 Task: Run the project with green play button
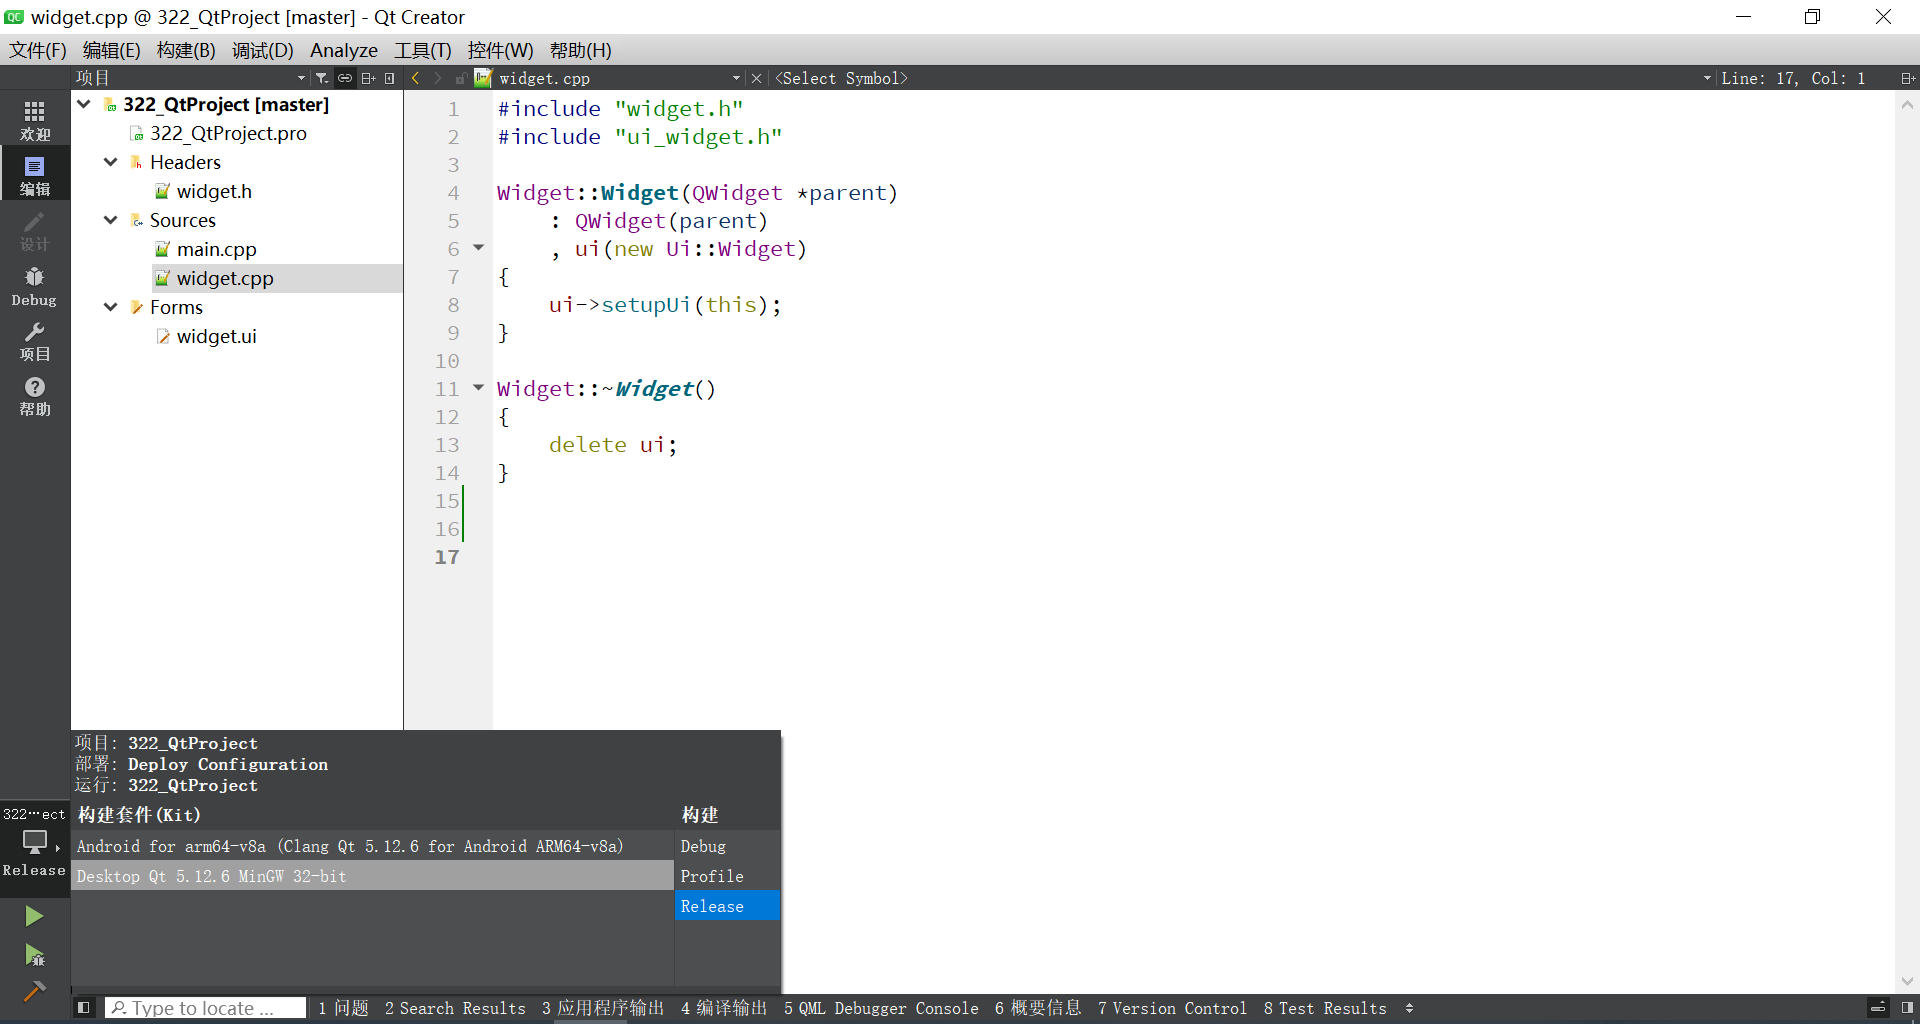tap(34, 916)
